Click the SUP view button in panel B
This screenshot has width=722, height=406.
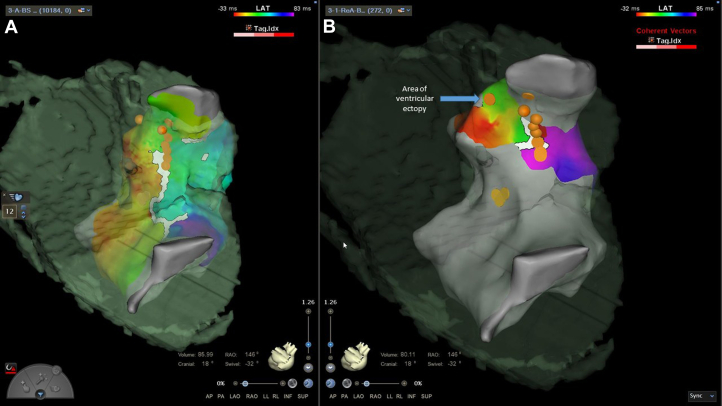(x=426, y=396)
